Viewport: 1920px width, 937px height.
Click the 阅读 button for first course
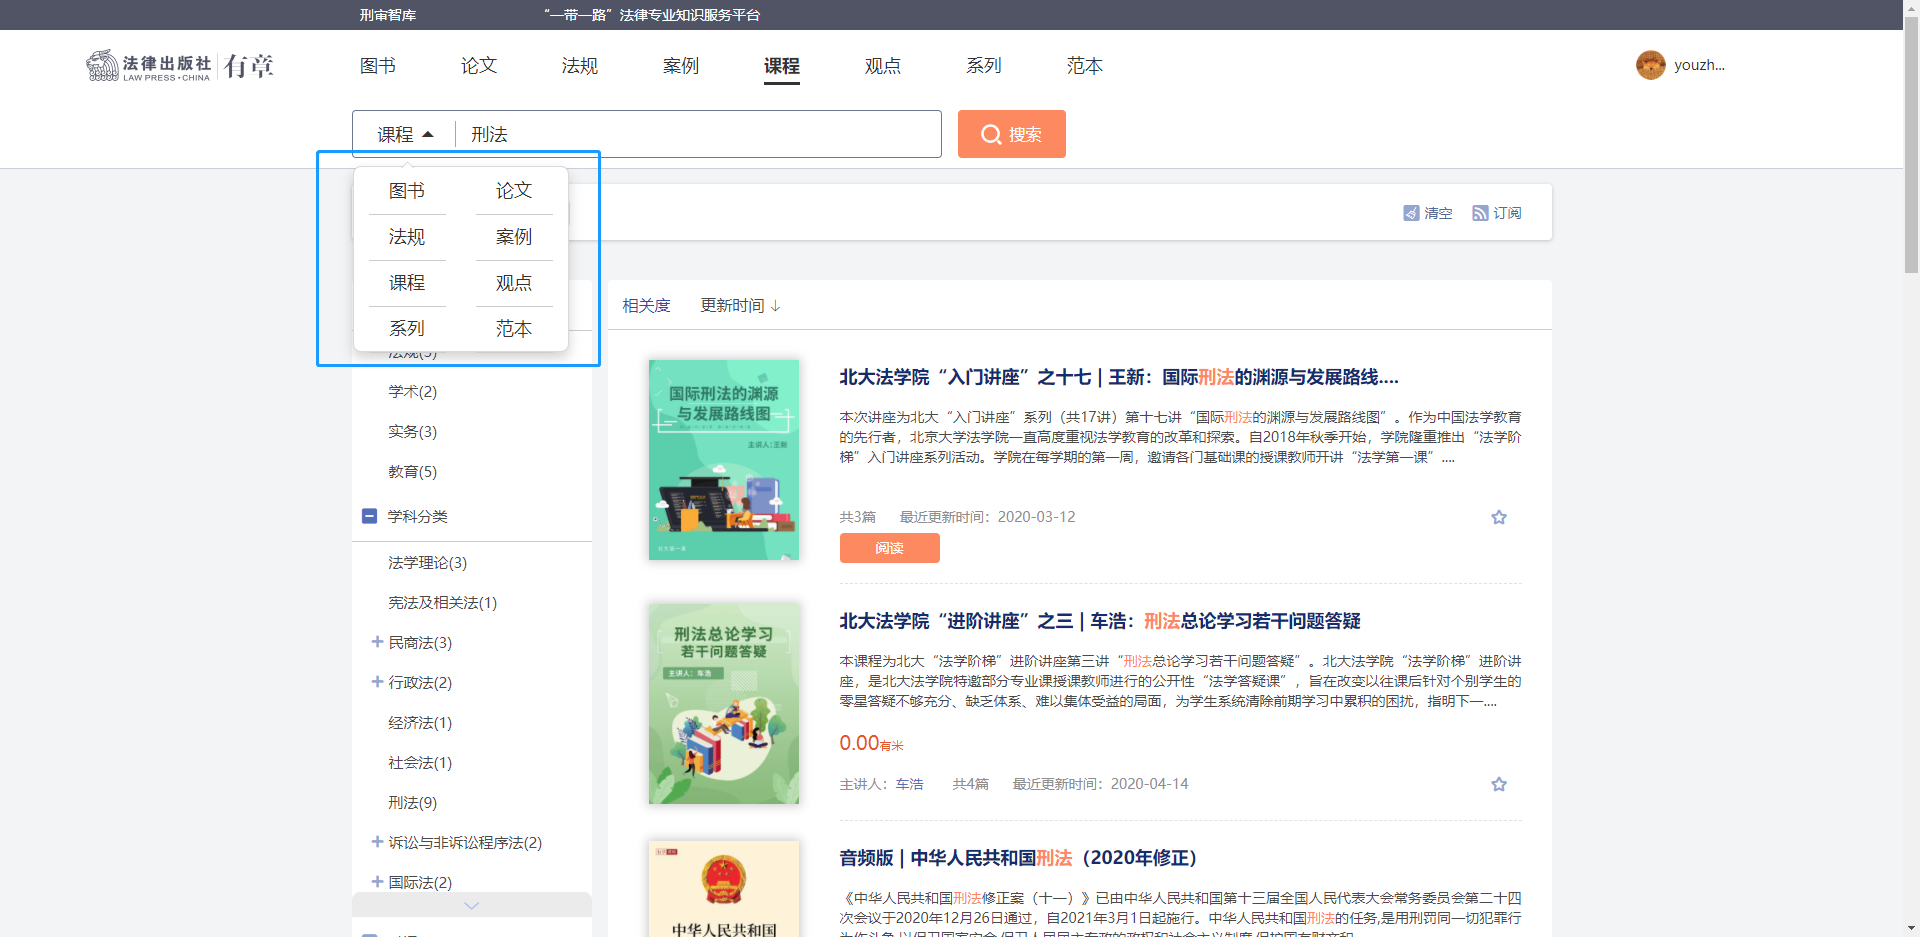pyautogui.click(x=889, y=548)
